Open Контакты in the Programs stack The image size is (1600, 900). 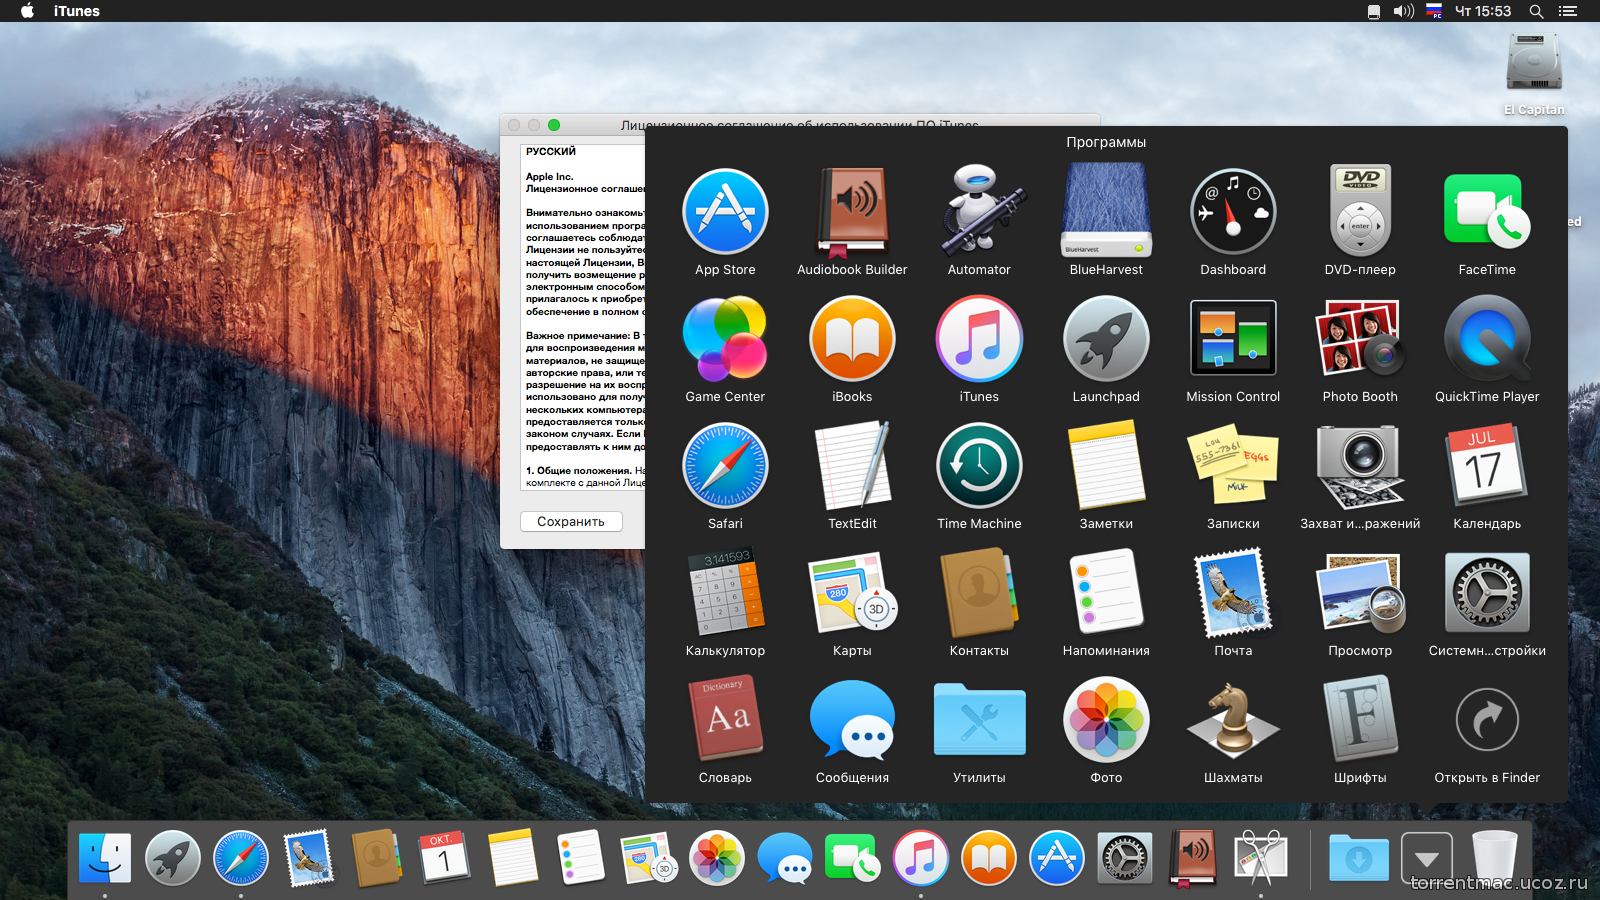tap(979, 593)
